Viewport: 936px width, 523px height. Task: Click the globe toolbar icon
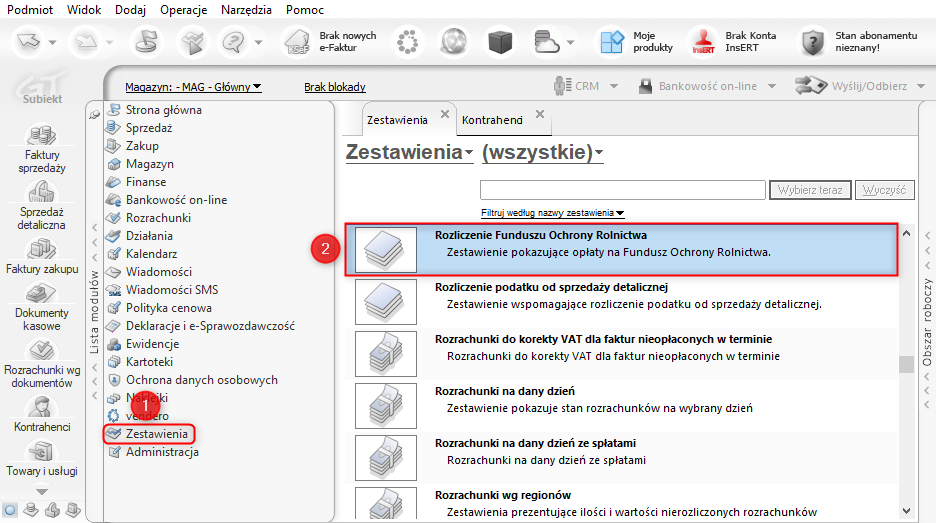(x=453, y=42)
